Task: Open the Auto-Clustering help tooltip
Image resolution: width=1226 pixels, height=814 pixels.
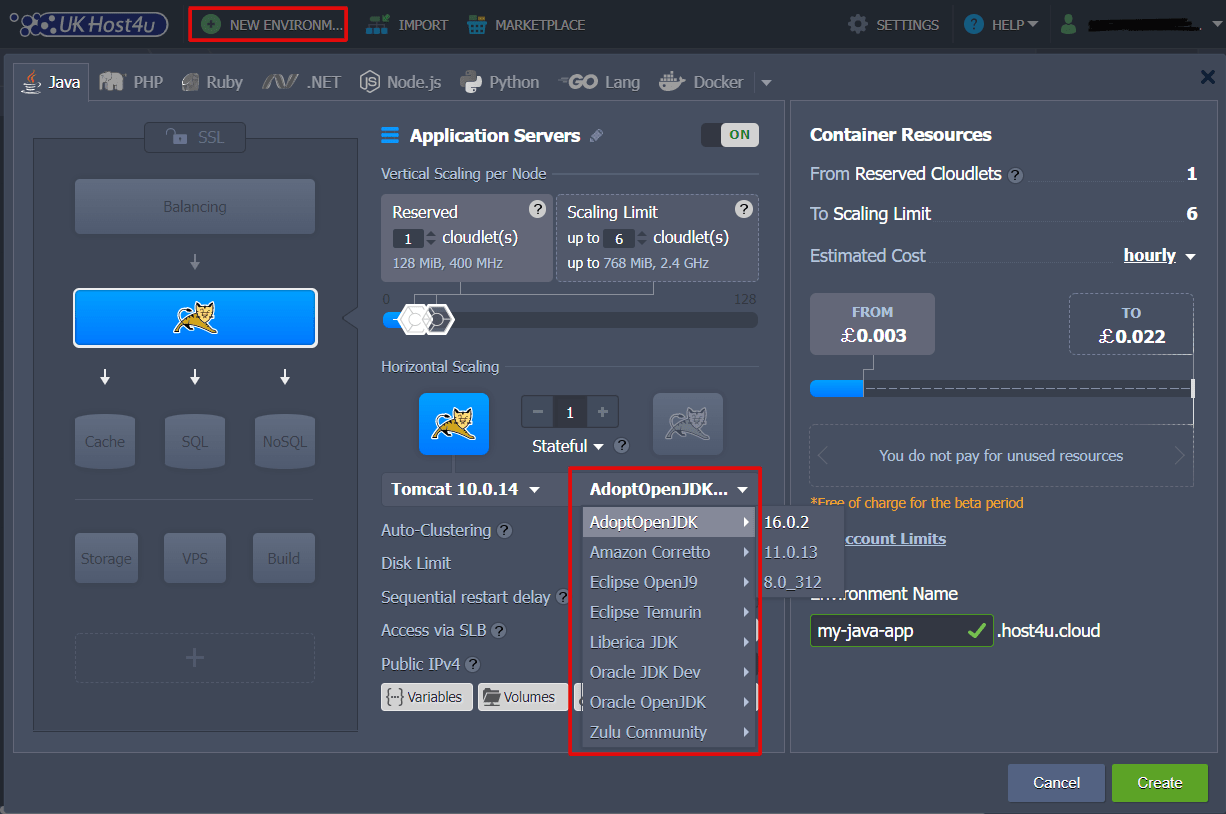Action: (503, 530)
